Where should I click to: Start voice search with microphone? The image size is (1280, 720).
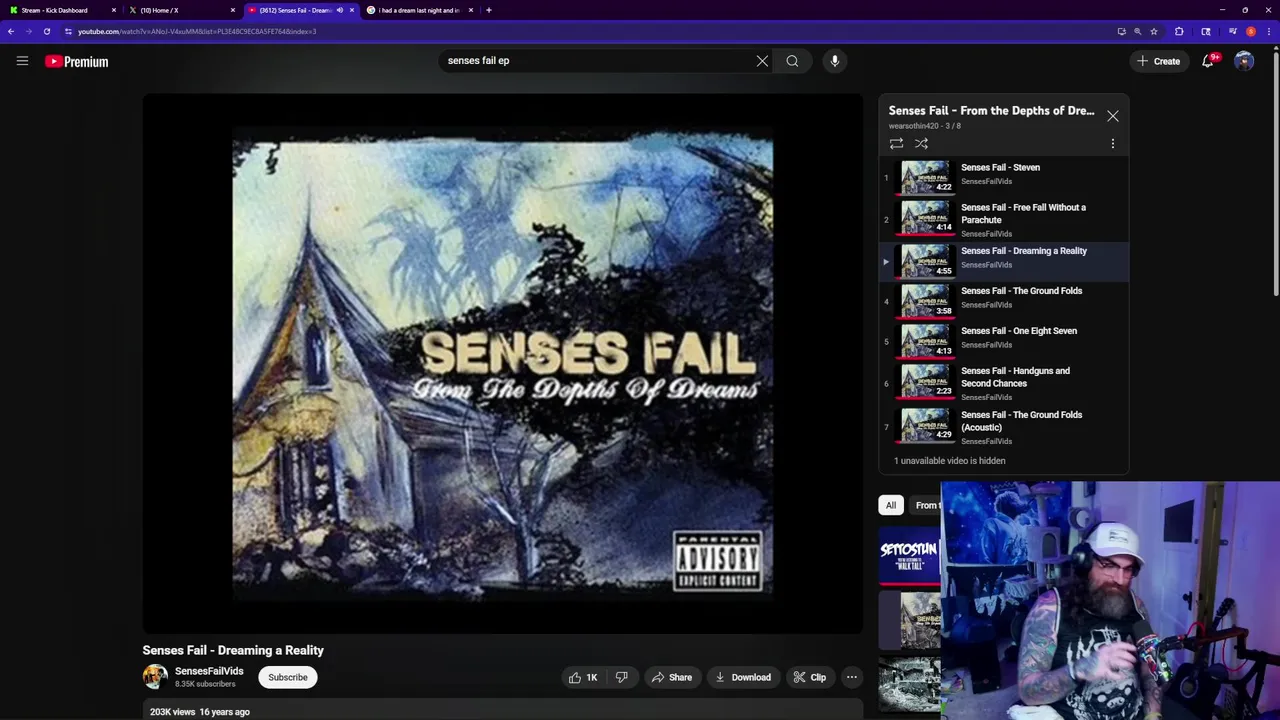tap(835, 61)
